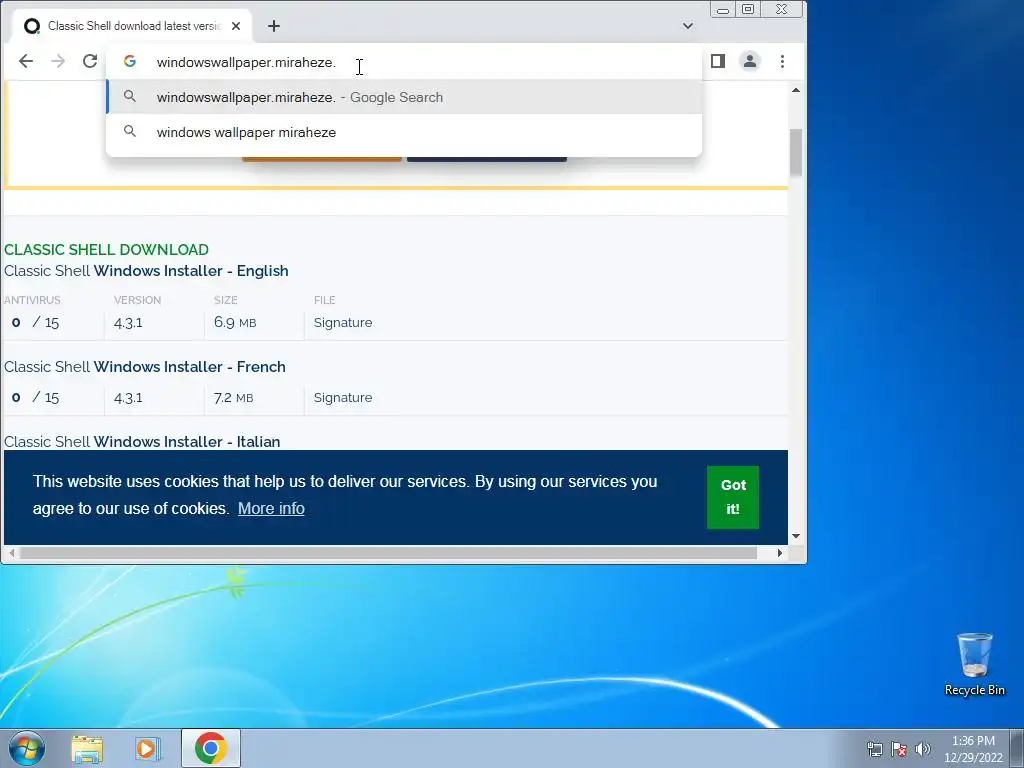Screen dimensions: 1024x768
Task: Open Action Center flag tray icon
Action: [x=899, y=749]
